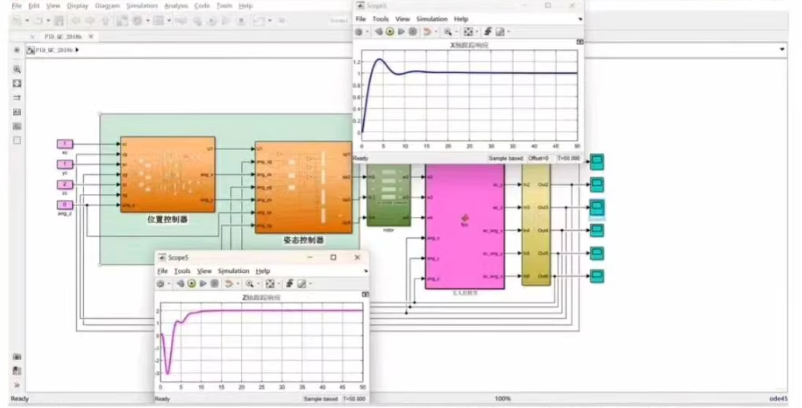This screenshot has height=408, width=802.
Task: Open configuration gear dropdown arrow in Simulink toolbar
Action: pos(148,21)
